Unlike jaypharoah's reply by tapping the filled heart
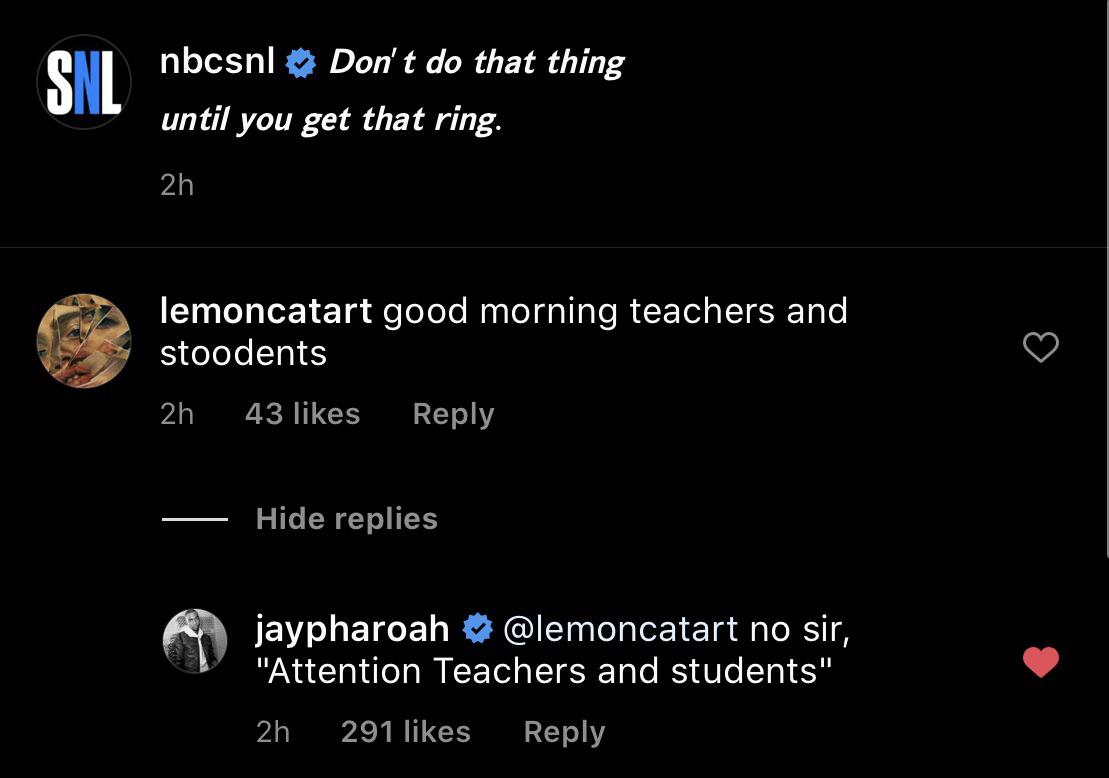The height and width of the screenshot is (778, 1109). click(1041, 661)
